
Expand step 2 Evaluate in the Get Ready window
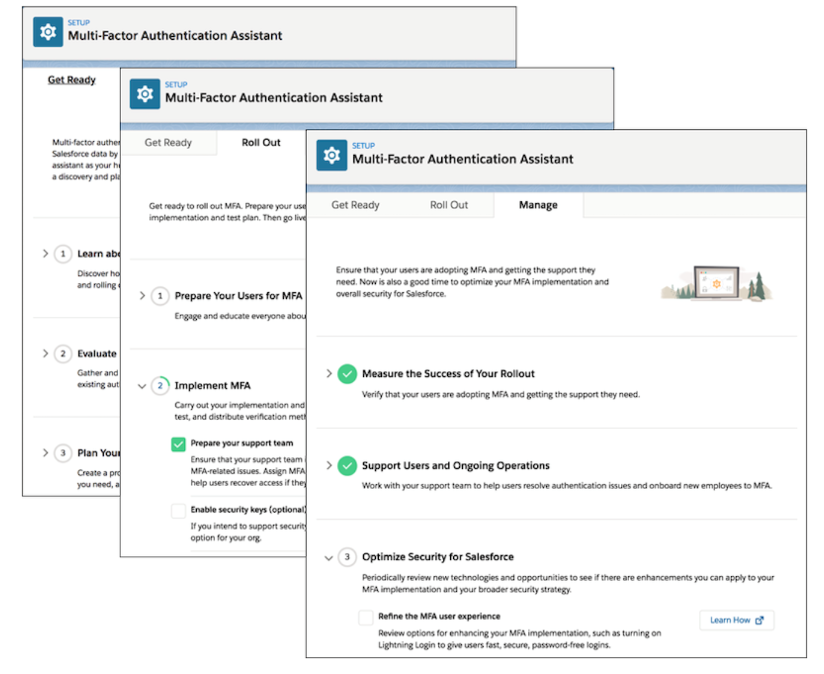[x=45, y=354]
